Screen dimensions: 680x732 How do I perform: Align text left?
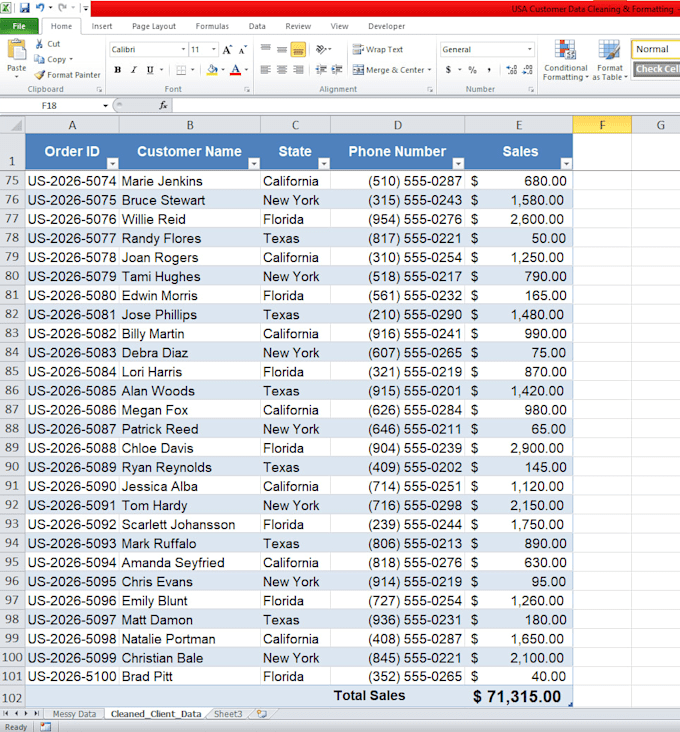click(x=266, y=70)
